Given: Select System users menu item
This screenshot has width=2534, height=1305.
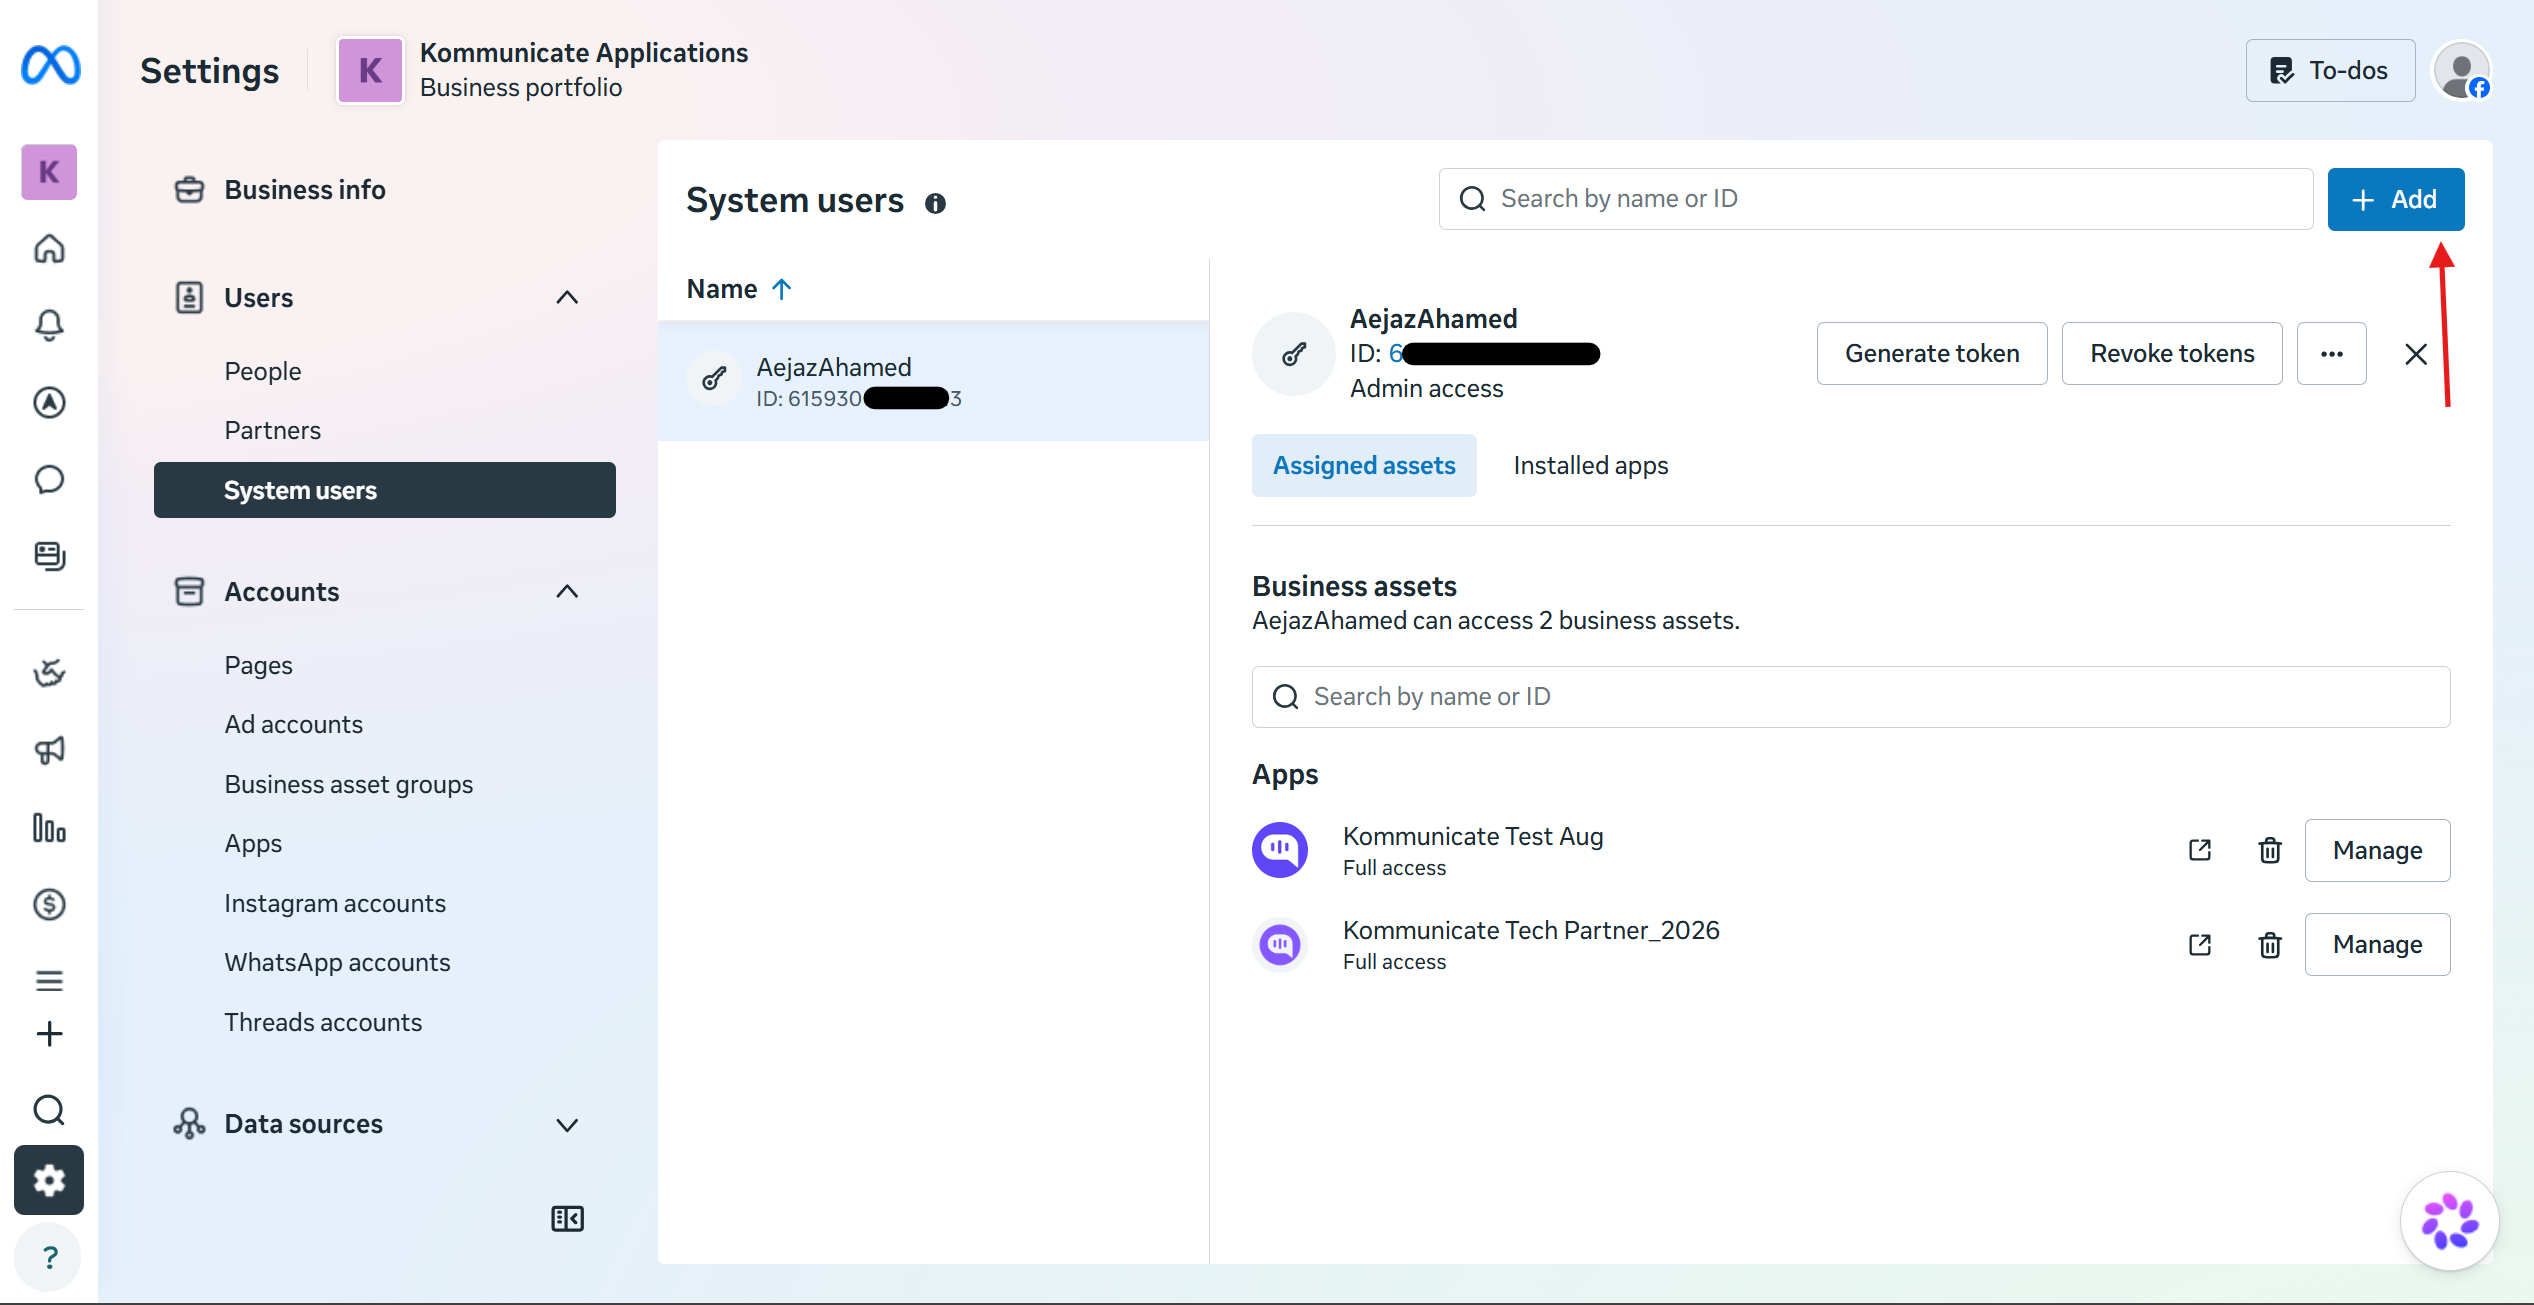Looking at the screenshot, I should pos(385,490).
